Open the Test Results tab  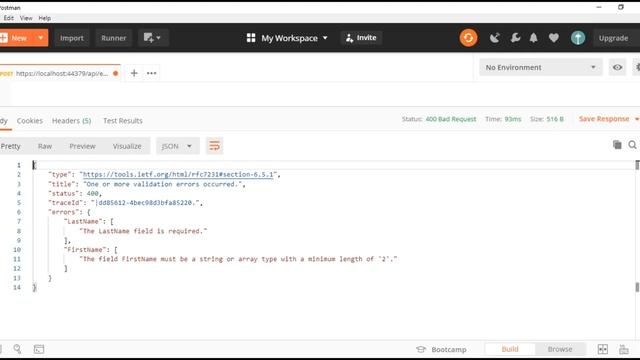123,121
